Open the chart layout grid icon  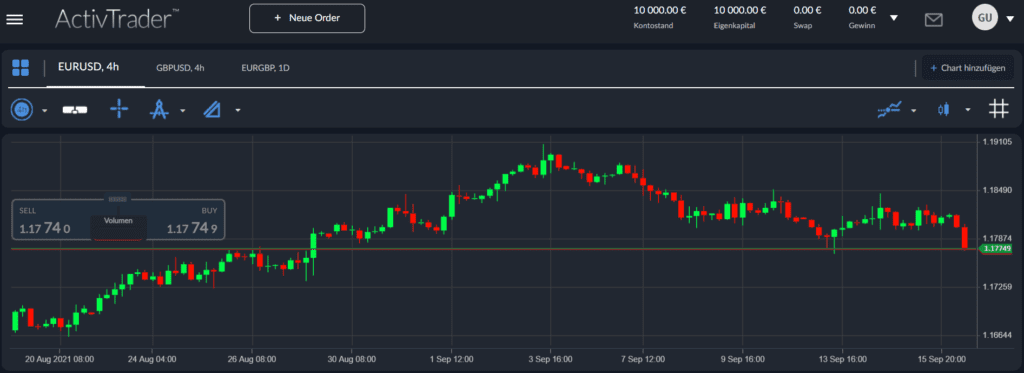(x=20, y=67)
